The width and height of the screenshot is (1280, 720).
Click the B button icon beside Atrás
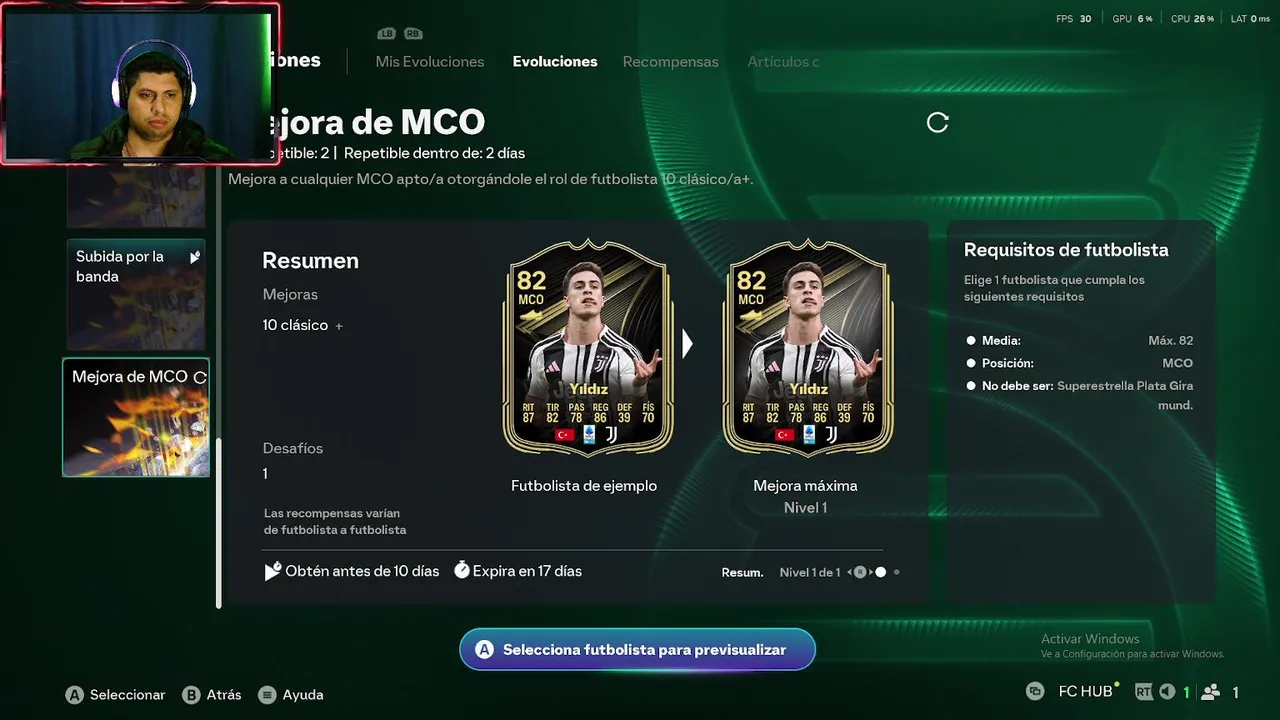[191, 695]
